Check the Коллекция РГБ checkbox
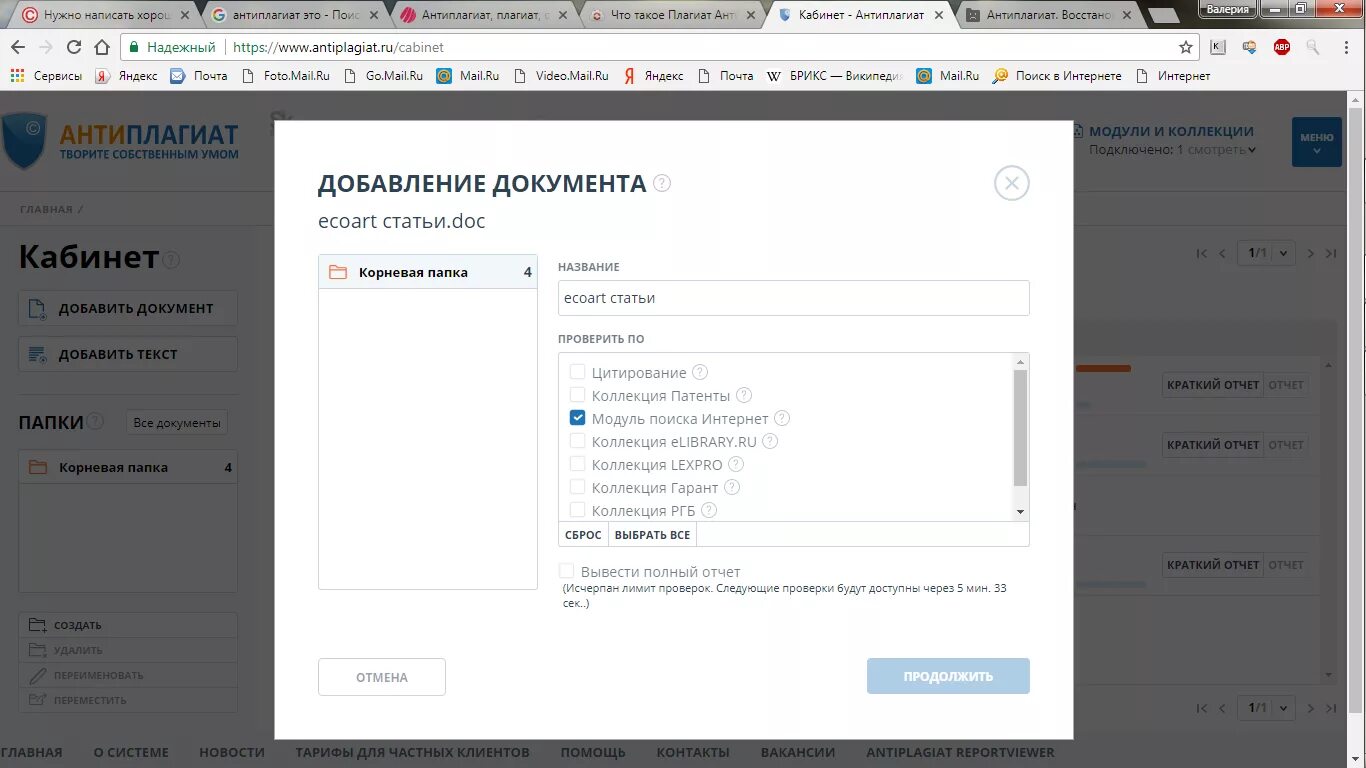 click(577, 510)
